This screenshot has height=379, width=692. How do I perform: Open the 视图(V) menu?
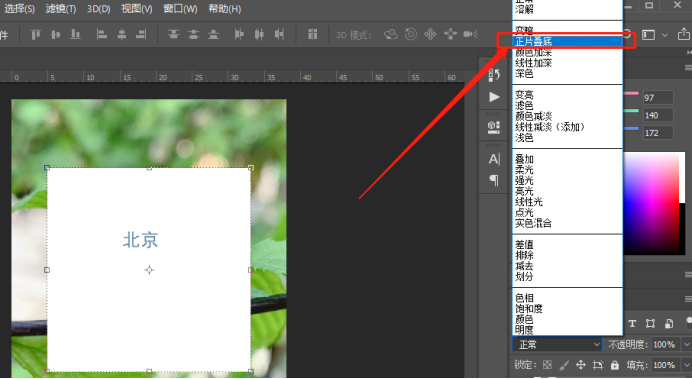click(137, 9)
